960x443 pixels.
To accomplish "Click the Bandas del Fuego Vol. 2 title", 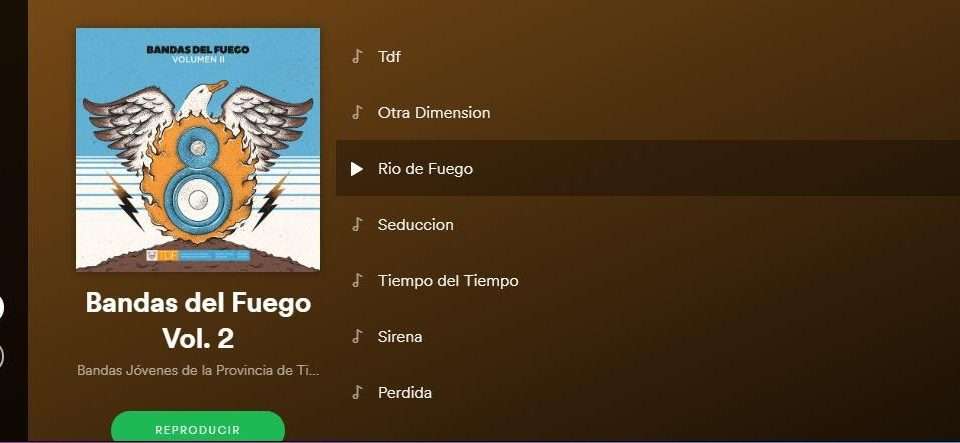I will [198, 321].
